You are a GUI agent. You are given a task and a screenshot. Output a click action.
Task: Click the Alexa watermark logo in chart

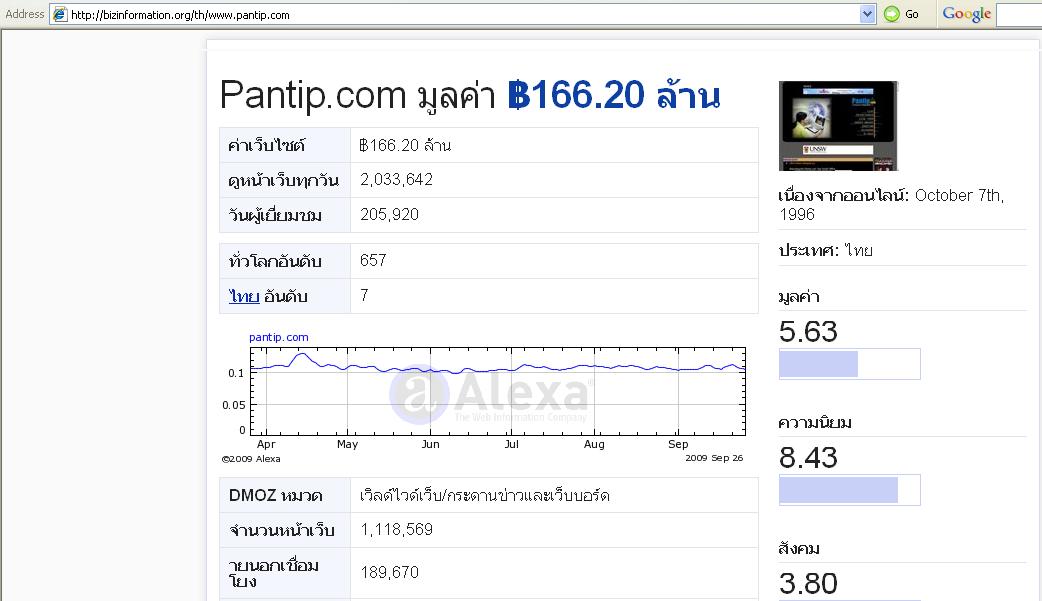[492, 394]
